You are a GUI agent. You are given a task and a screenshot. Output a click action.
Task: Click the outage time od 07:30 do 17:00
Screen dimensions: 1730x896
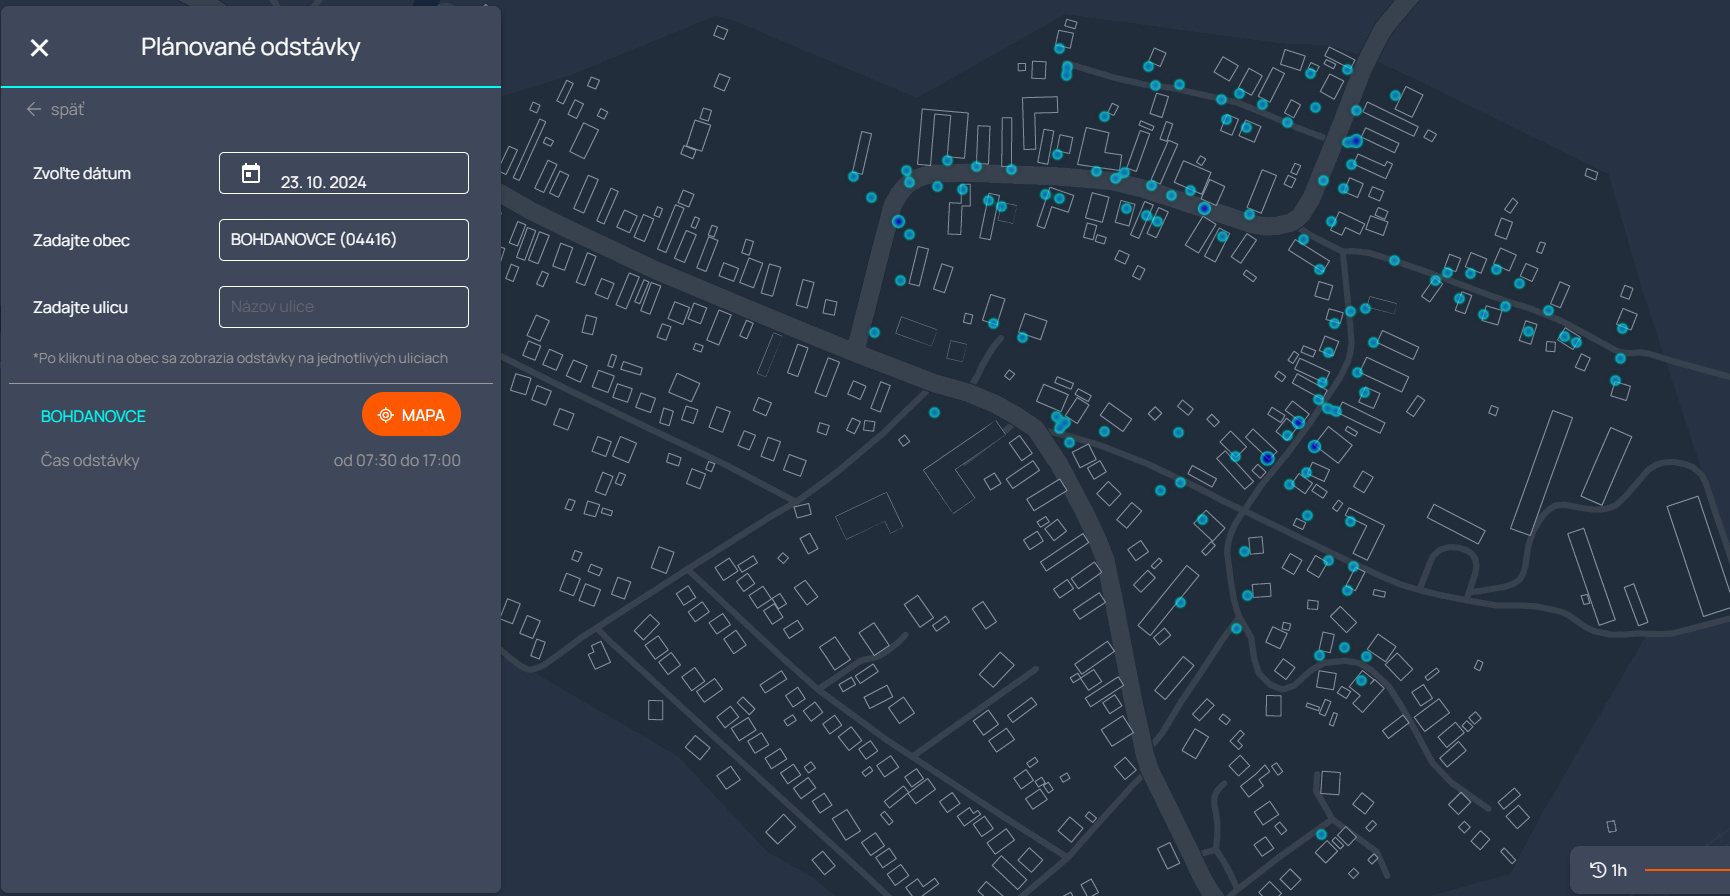(x=397, y=460)
